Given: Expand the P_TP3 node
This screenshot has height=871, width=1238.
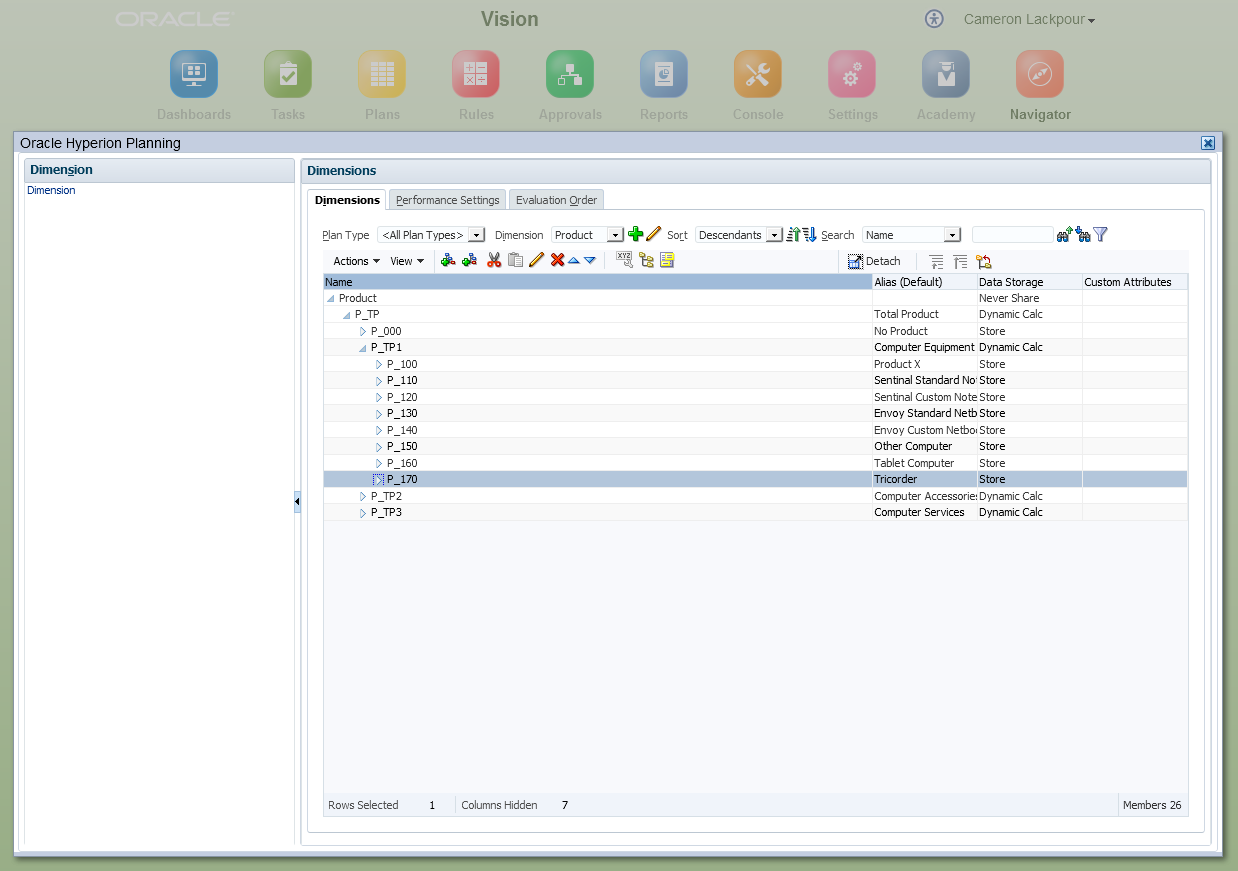Looking at the screenshot, I should [x=363, y=513].
